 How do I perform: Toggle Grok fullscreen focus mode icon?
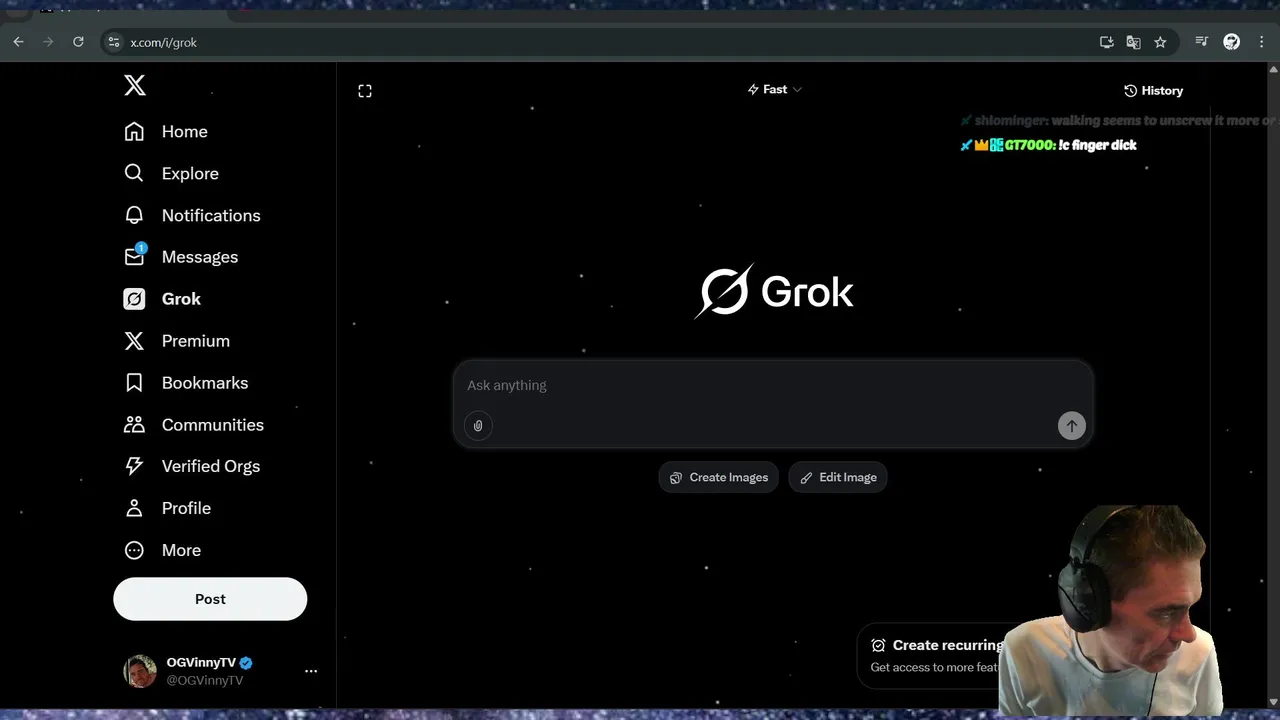pos(365,91)
